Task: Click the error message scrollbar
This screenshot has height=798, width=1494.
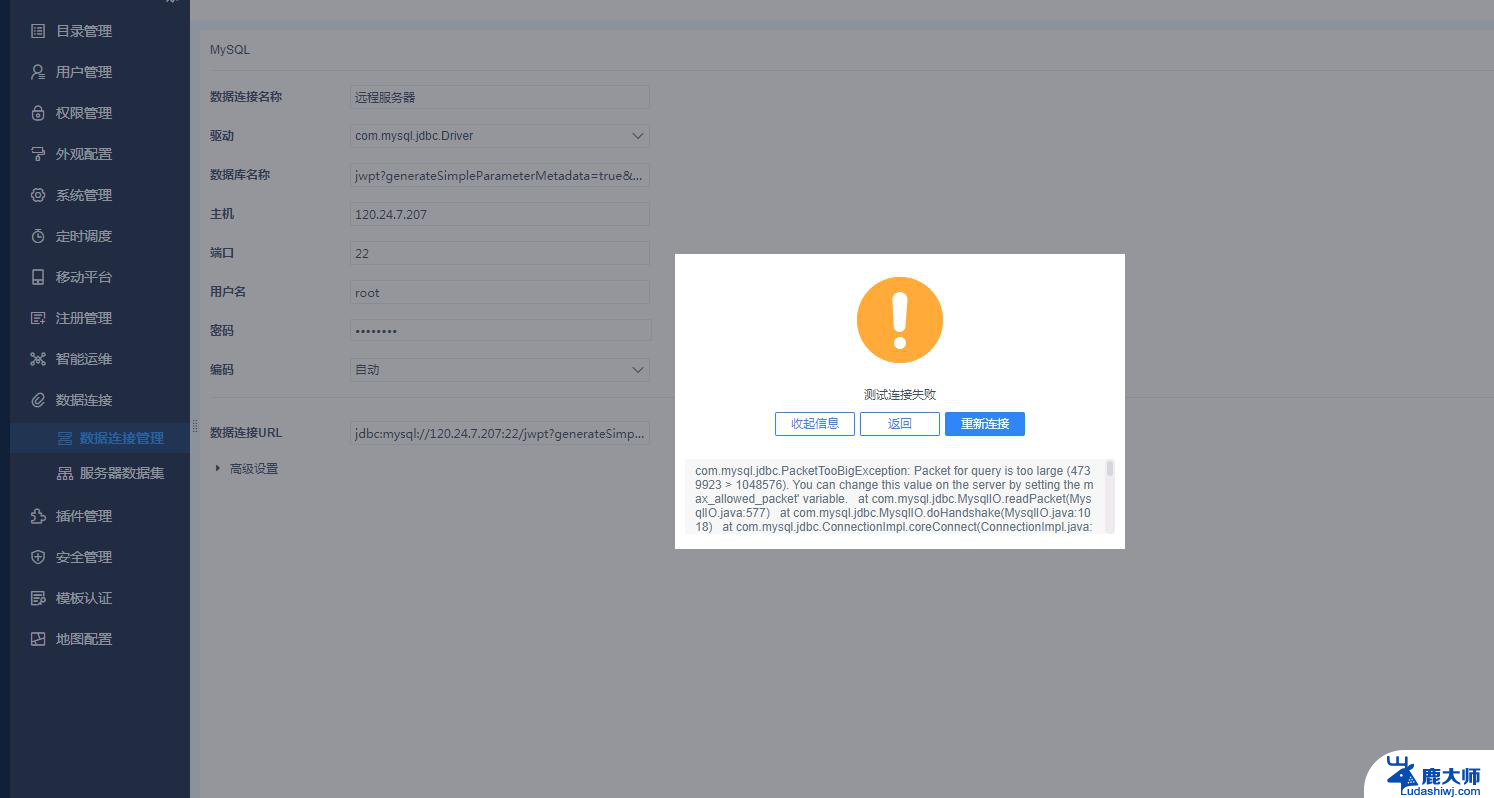Action: pyautogui.click(x=1110, y=469)
